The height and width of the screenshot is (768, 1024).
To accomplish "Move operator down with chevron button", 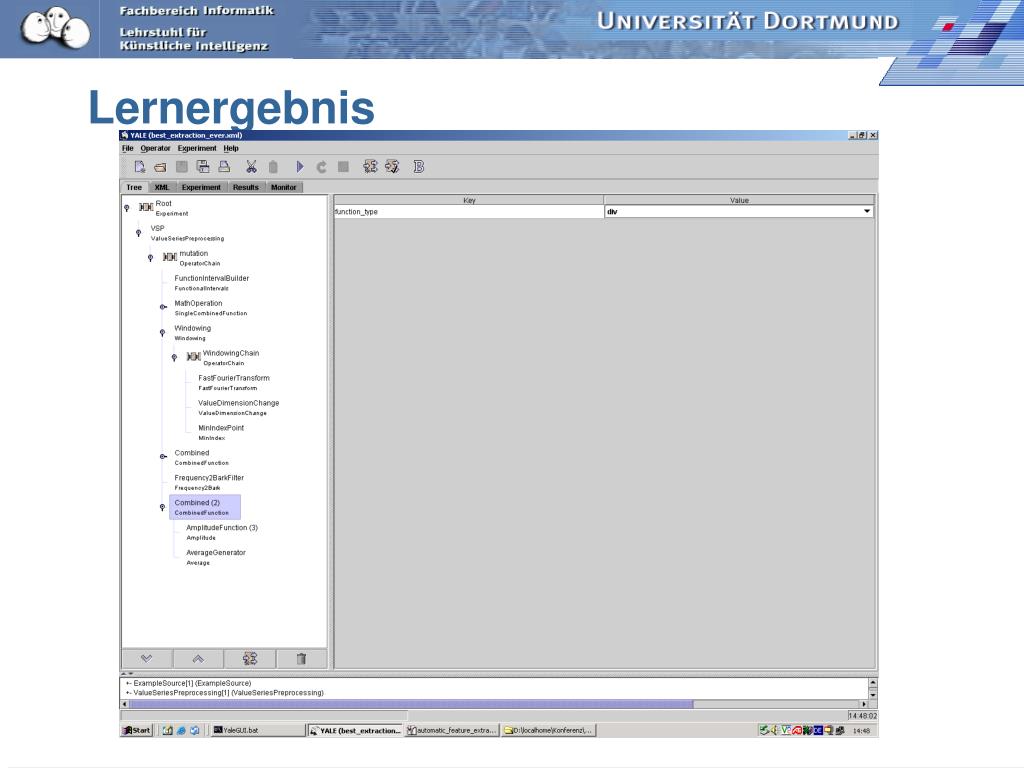I will point(146,658).
